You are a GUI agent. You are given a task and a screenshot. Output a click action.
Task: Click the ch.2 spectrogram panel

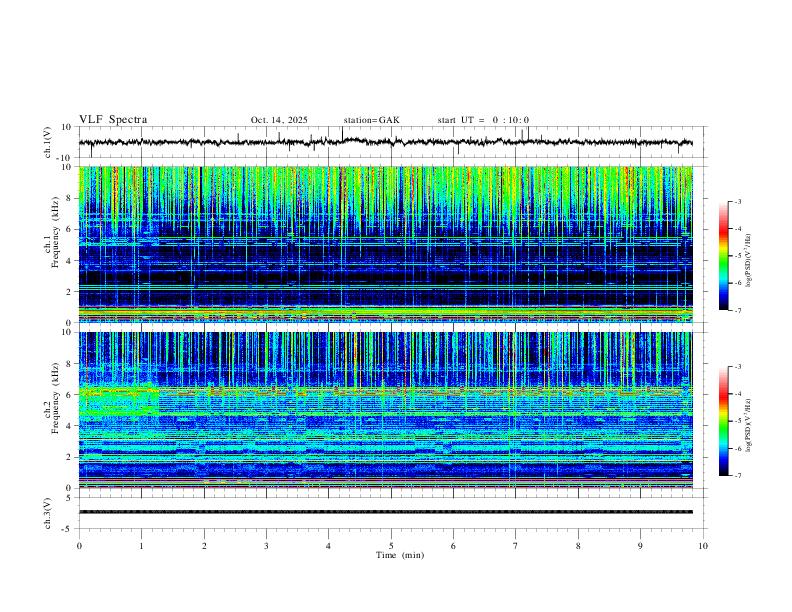click(x=385, y=410)
